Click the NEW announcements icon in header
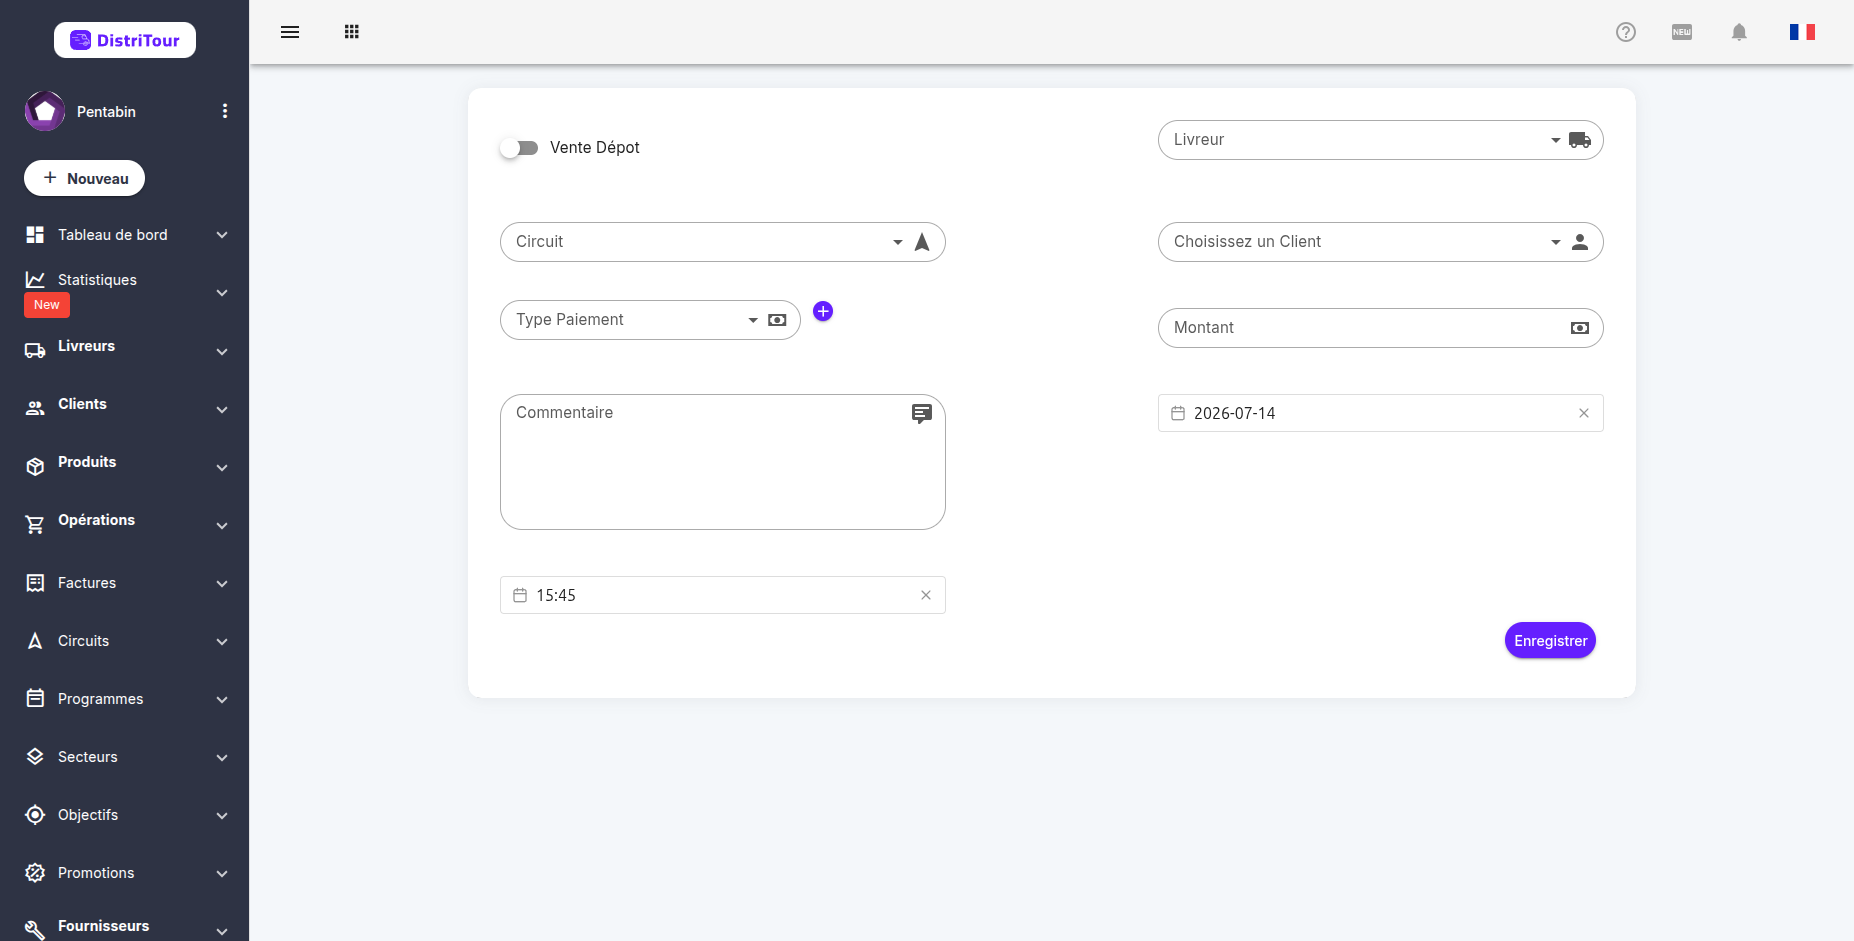1854x941 pixels. (x=1682, y=32)
